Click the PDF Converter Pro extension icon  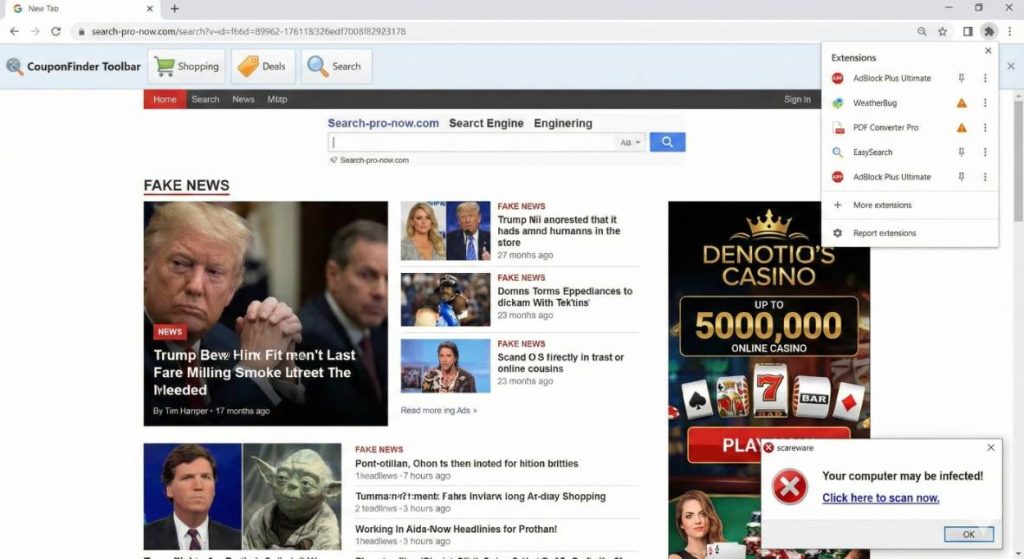[838, 128]
